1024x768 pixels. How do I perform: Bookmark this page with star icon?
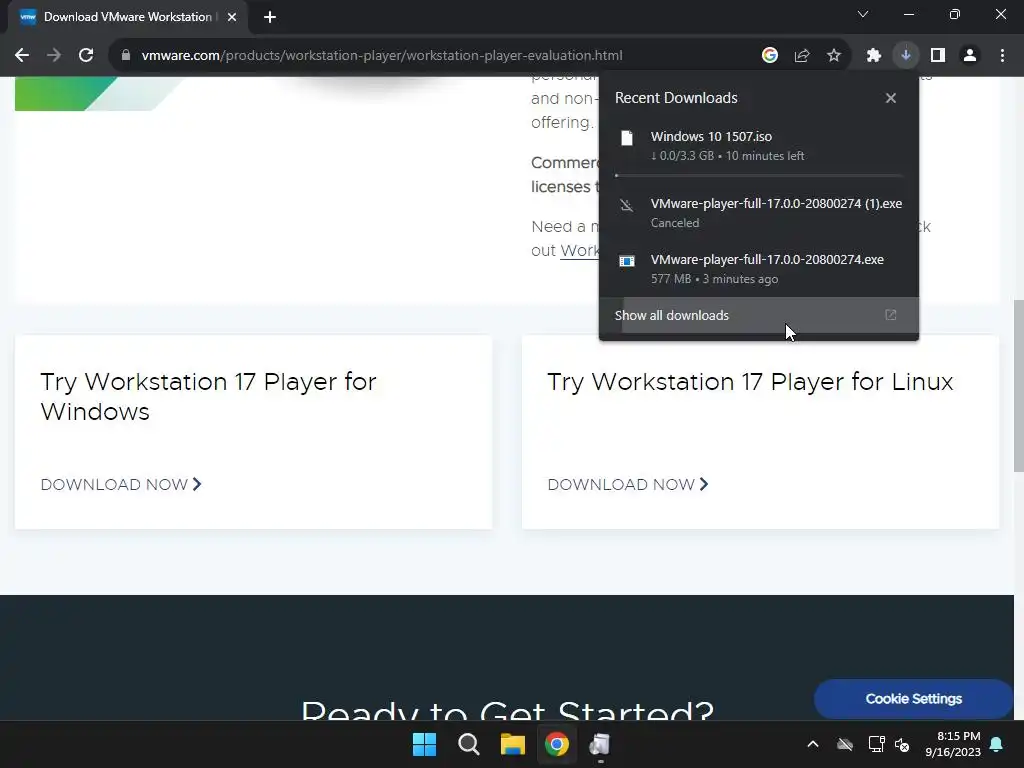834,56
